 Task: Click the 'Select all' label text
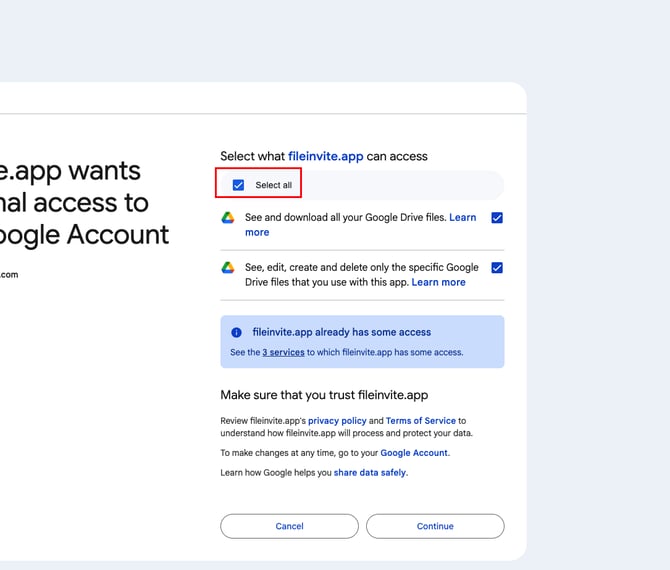point(273,185)
